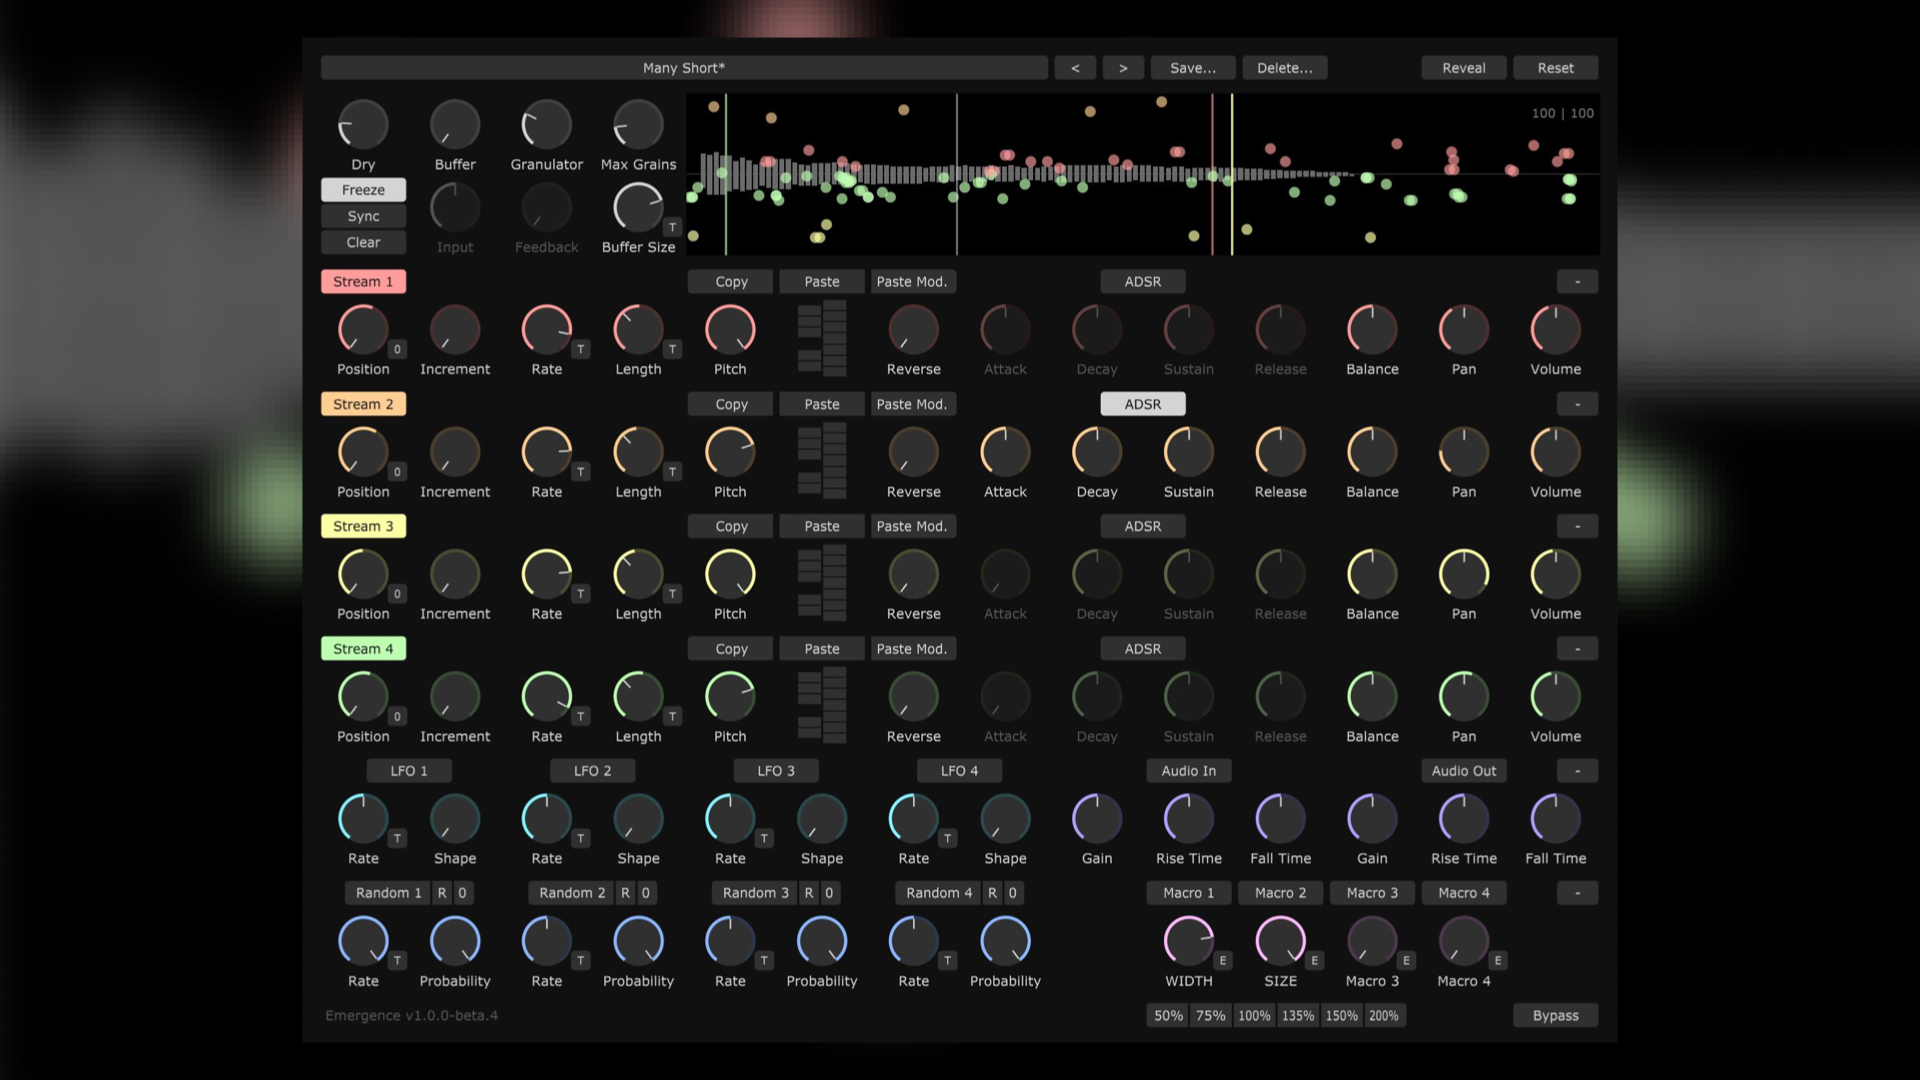Toggle the Freeze button
The height and width of the screenshot is (1080, 1920).
point(363,190)
